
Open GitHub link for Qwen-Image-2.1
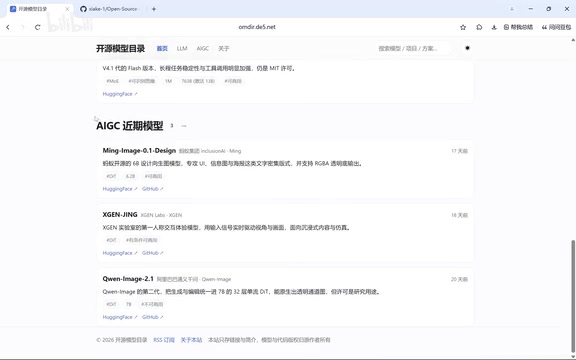point(152,317)
